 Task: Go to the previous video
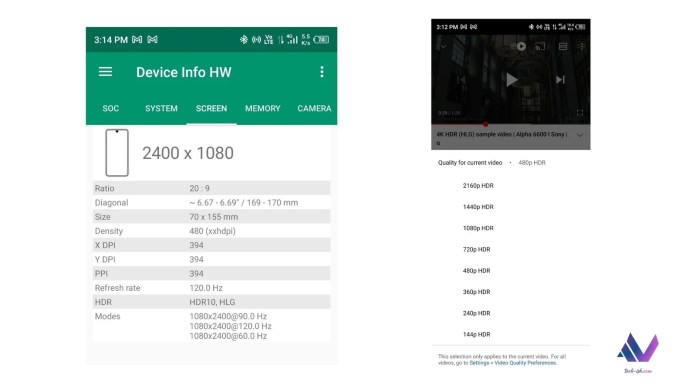click(x=461, y=79)
